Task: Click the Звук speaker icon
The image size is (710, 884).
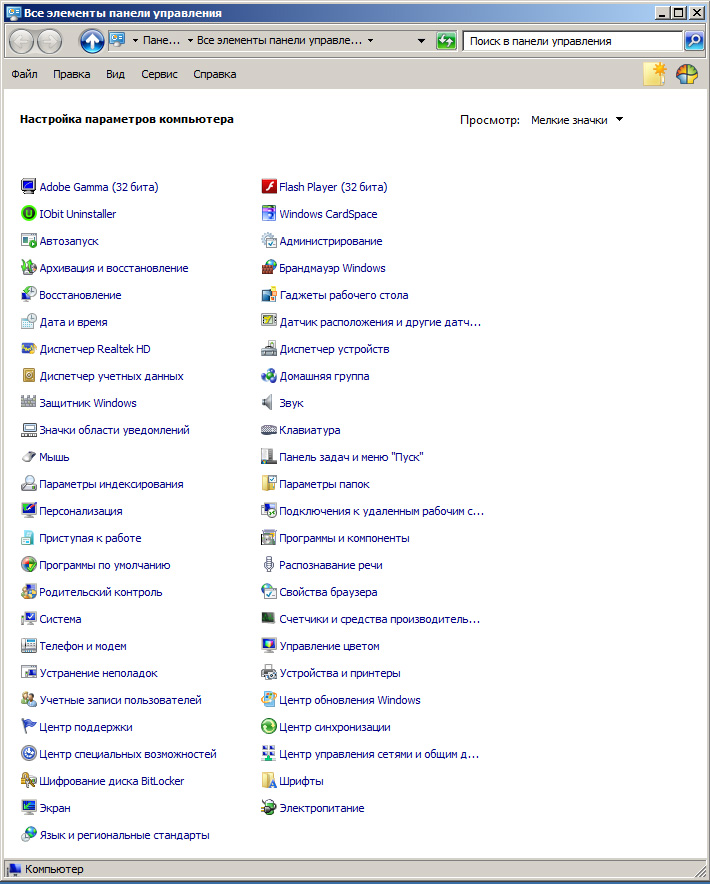Action: click(268, 403)
